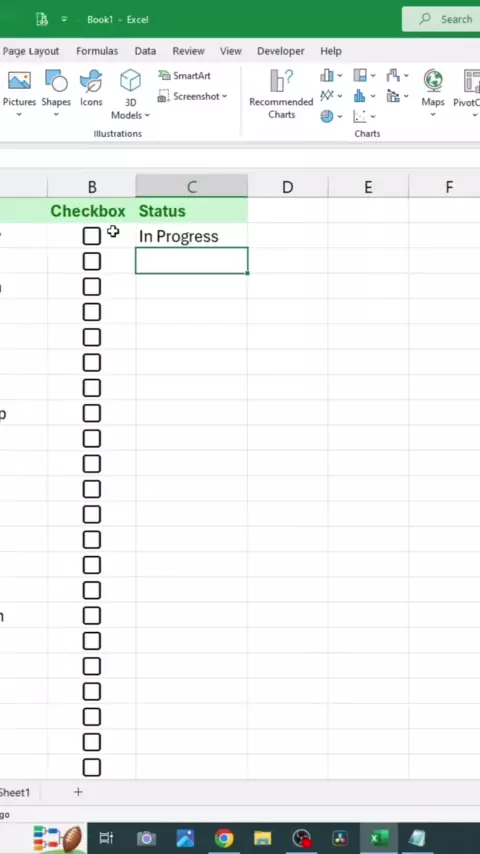Open Recommended Charts
Screen dimensions: 480x854
coord(281,94)
